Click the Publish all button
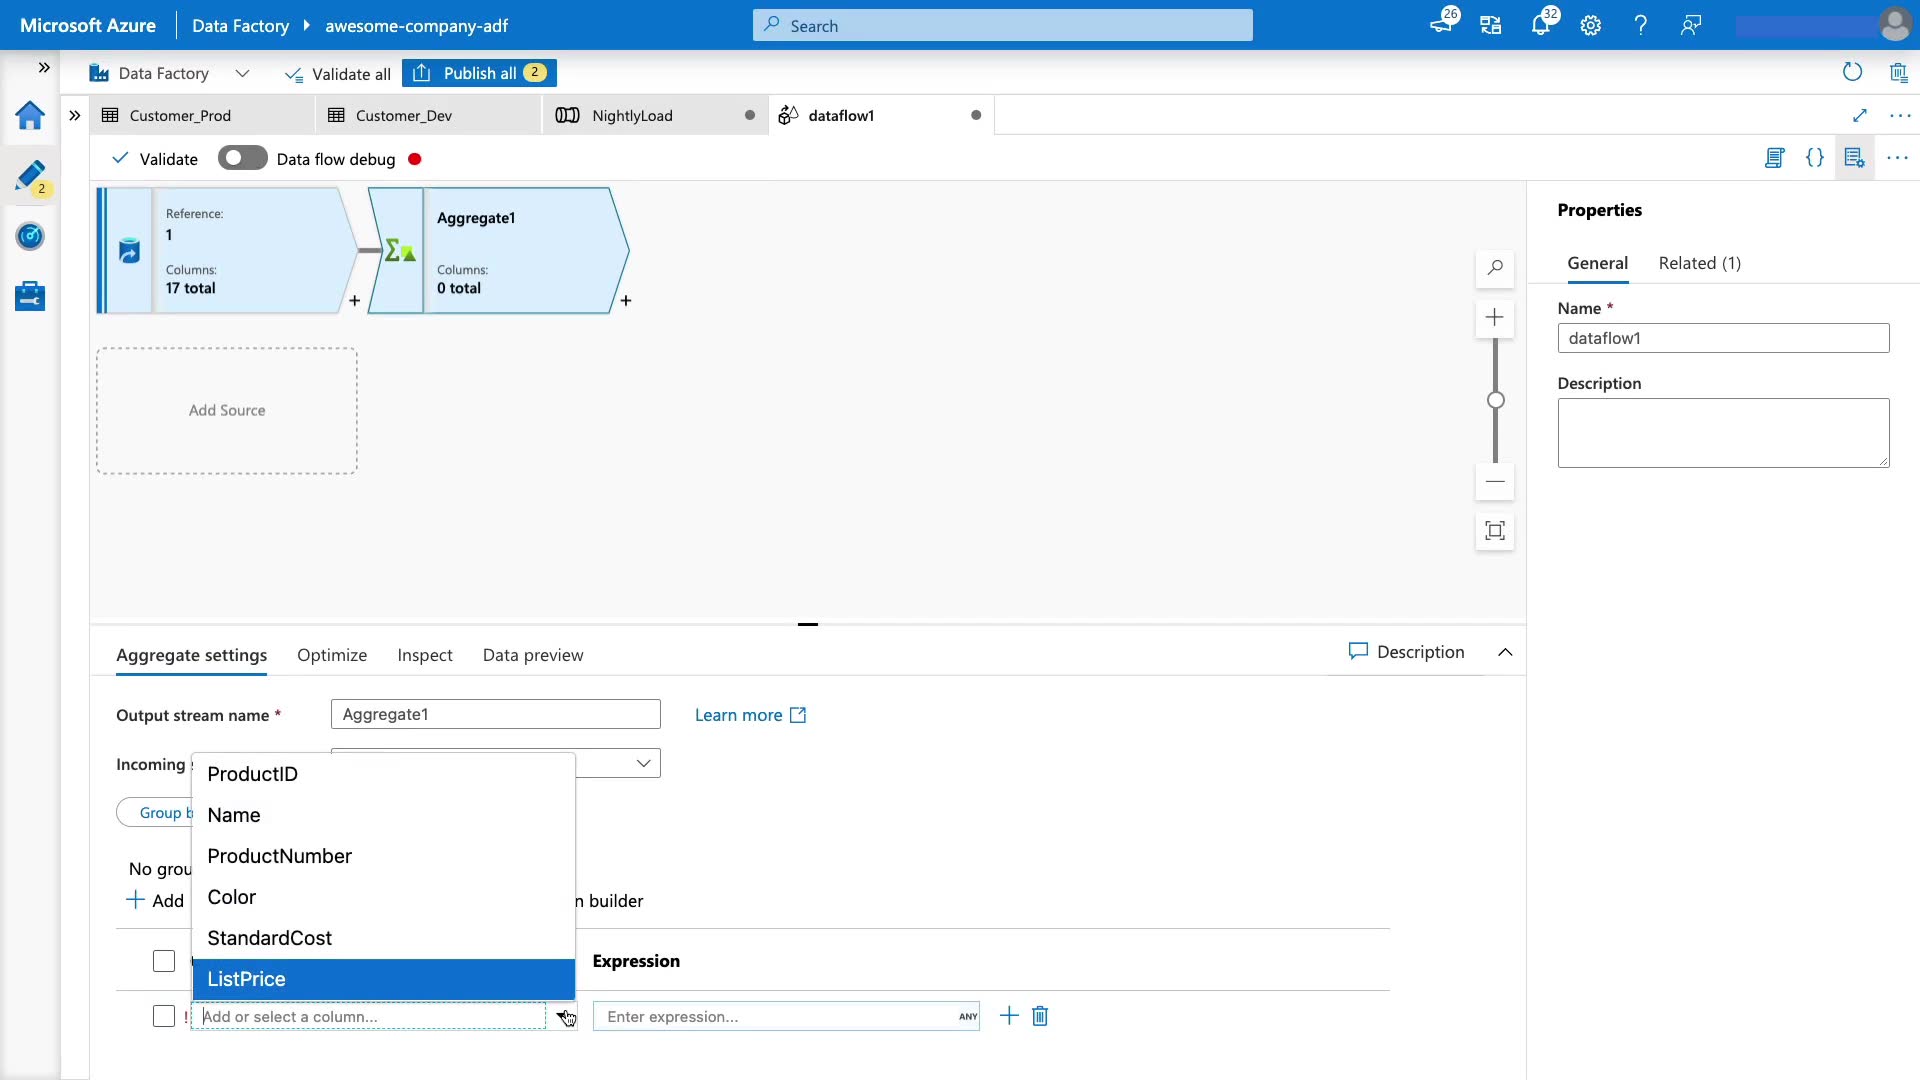The height and width of the screenshot is (1080, 1920). (480, 73)
